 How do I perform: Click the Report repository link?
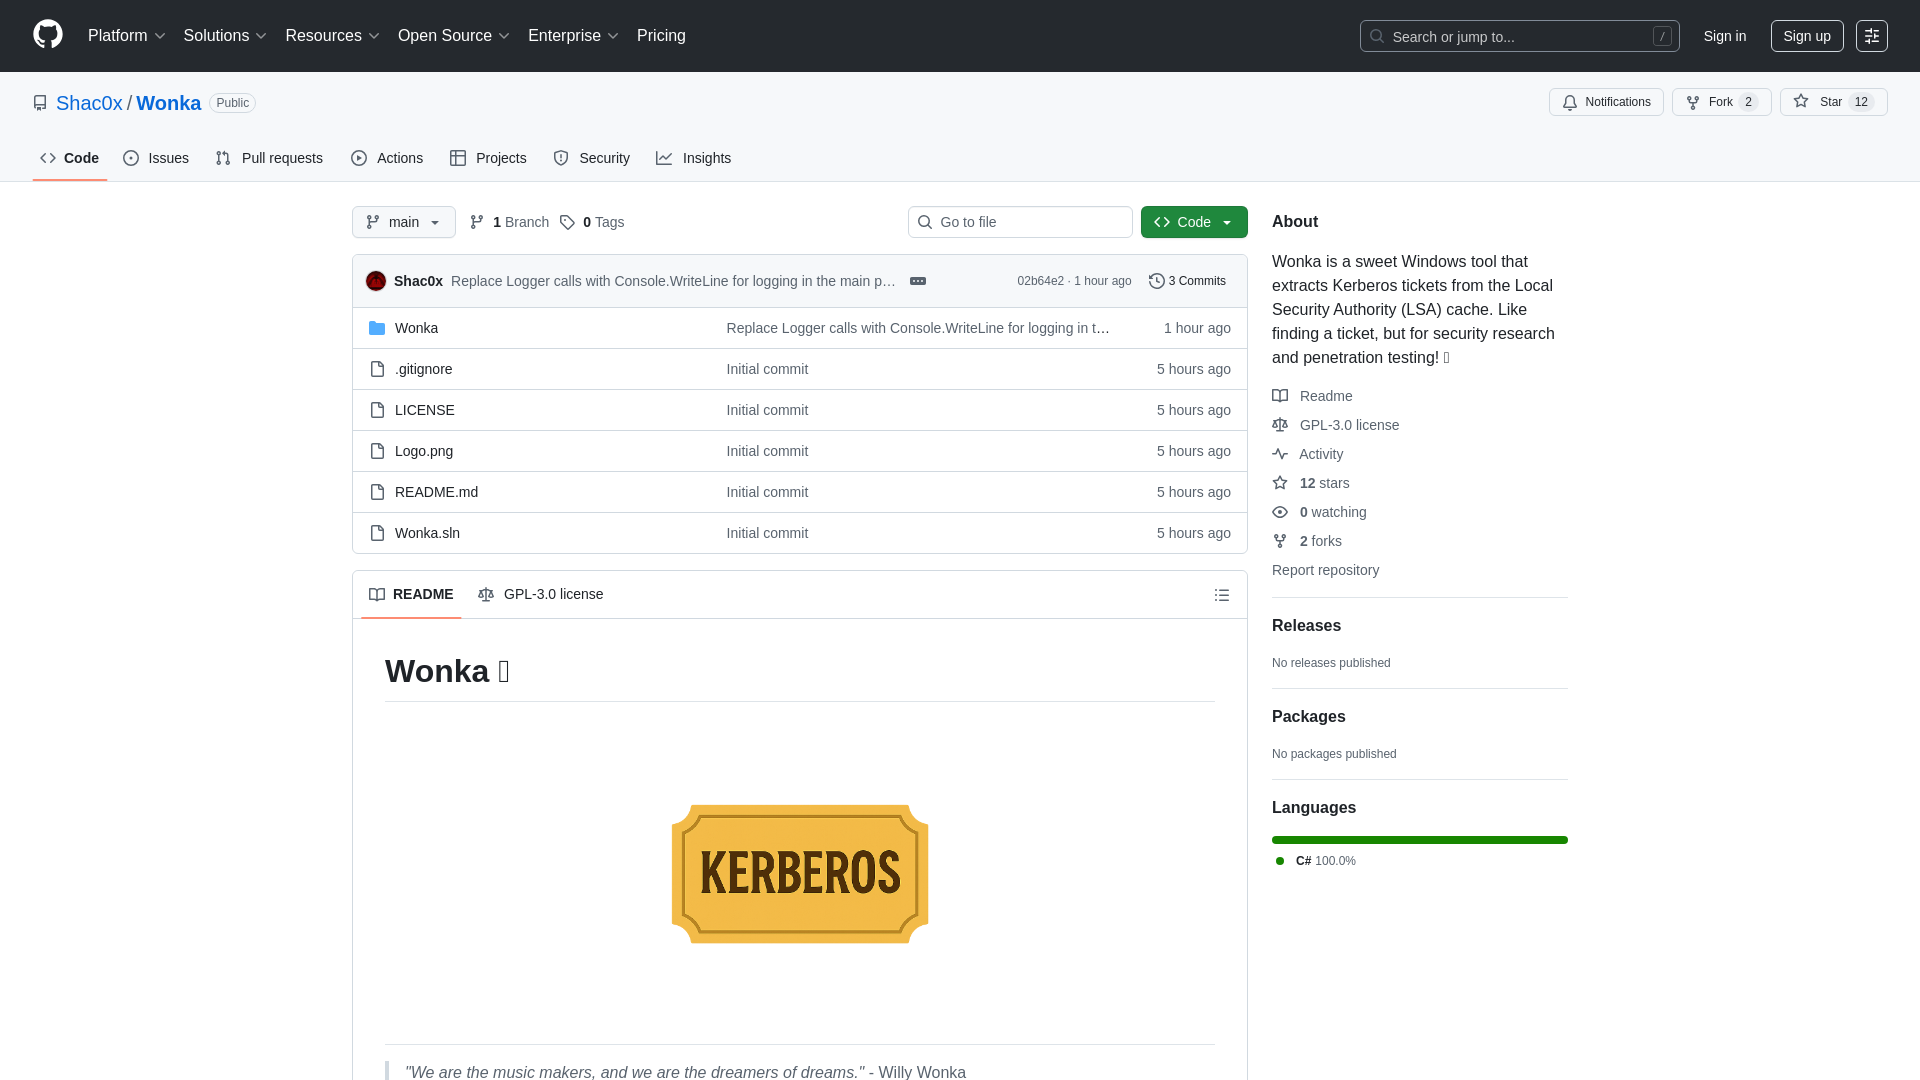1324,570
